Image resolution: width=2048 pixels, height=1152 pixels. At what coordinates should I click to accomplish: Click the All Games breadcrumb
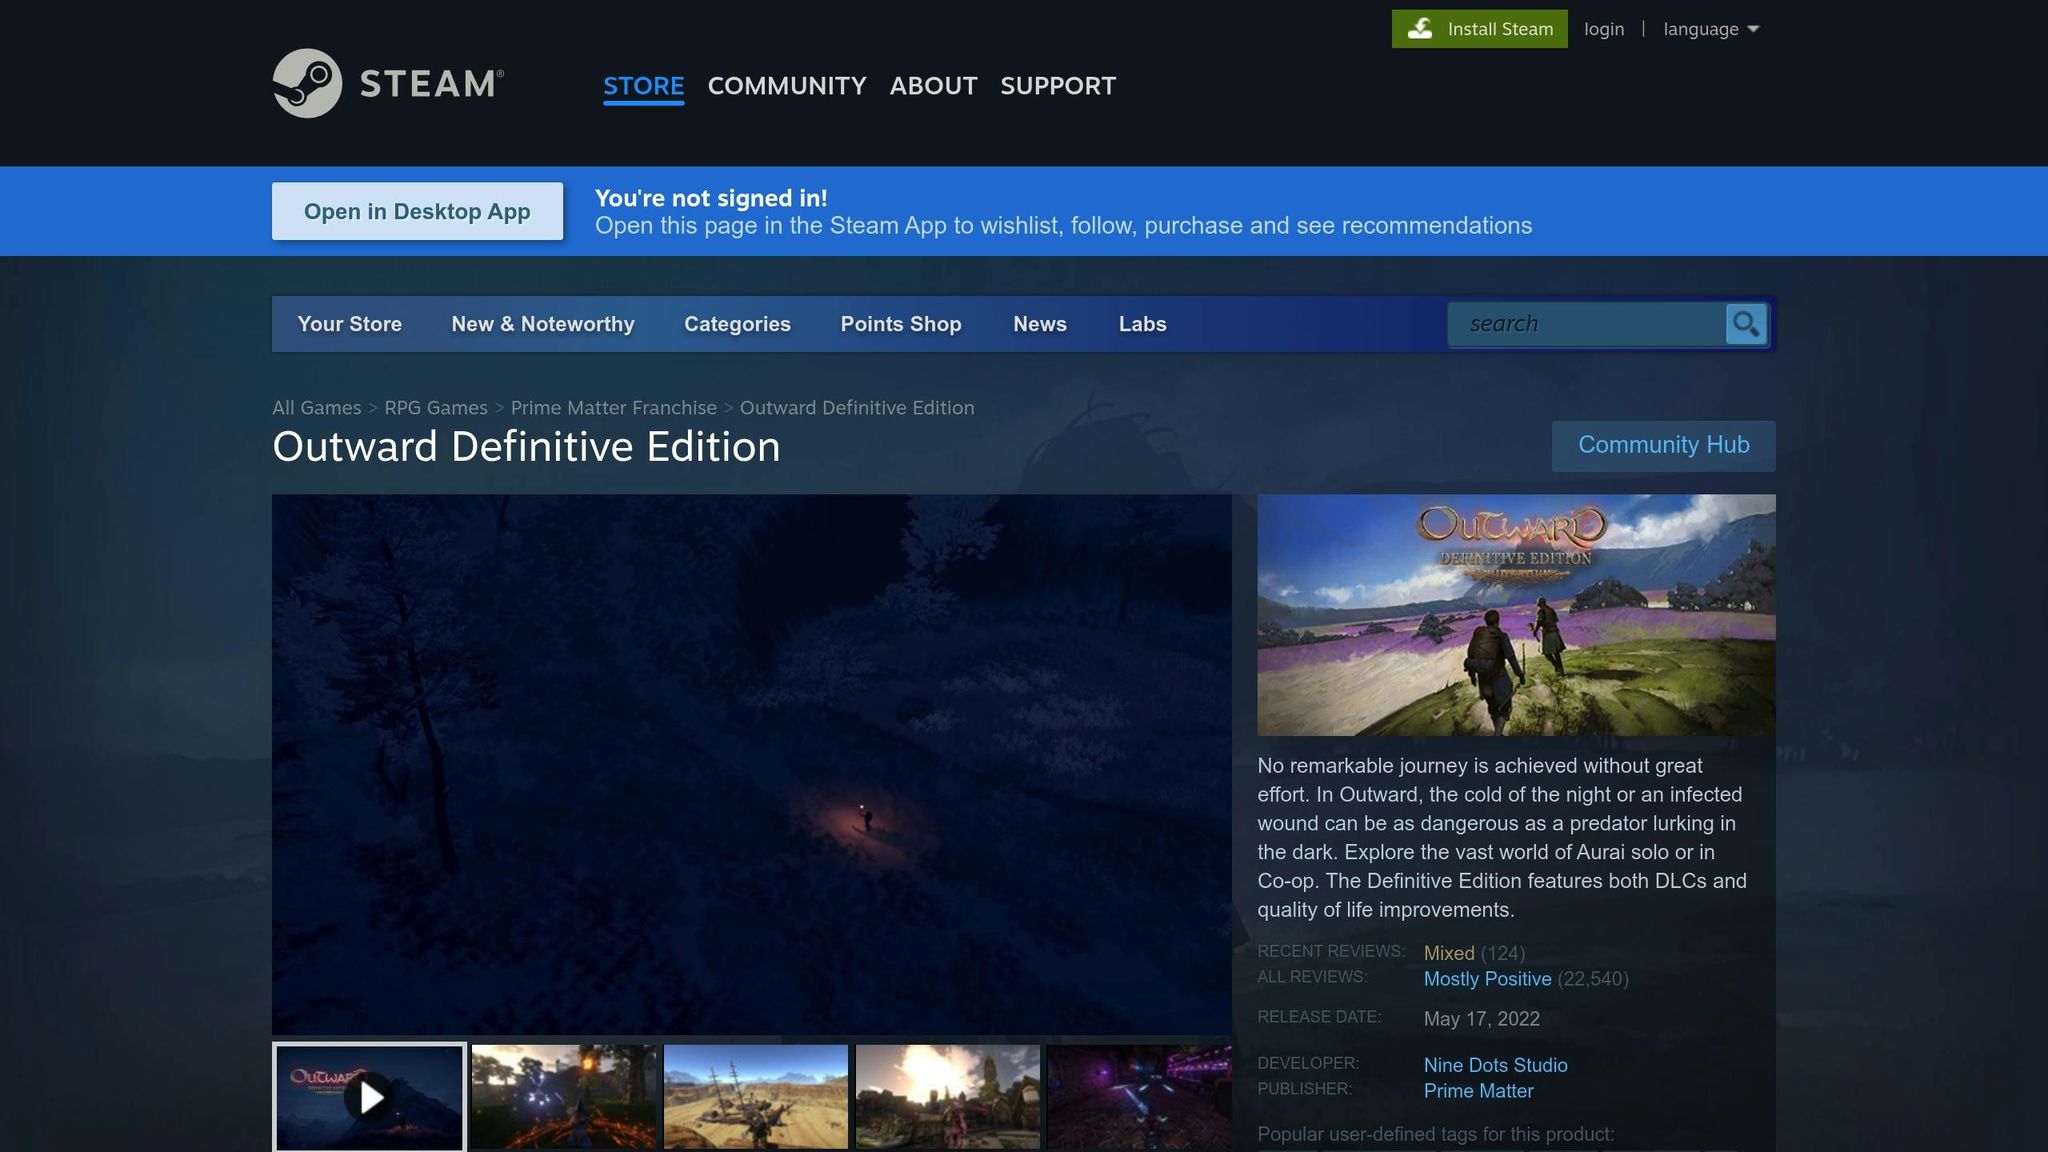click(x=316, y=408)
